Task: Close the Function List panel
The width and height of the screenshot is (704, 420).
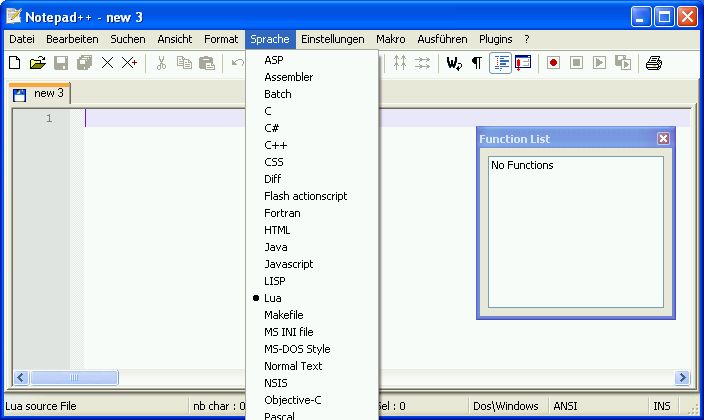Action: point(663,138)
